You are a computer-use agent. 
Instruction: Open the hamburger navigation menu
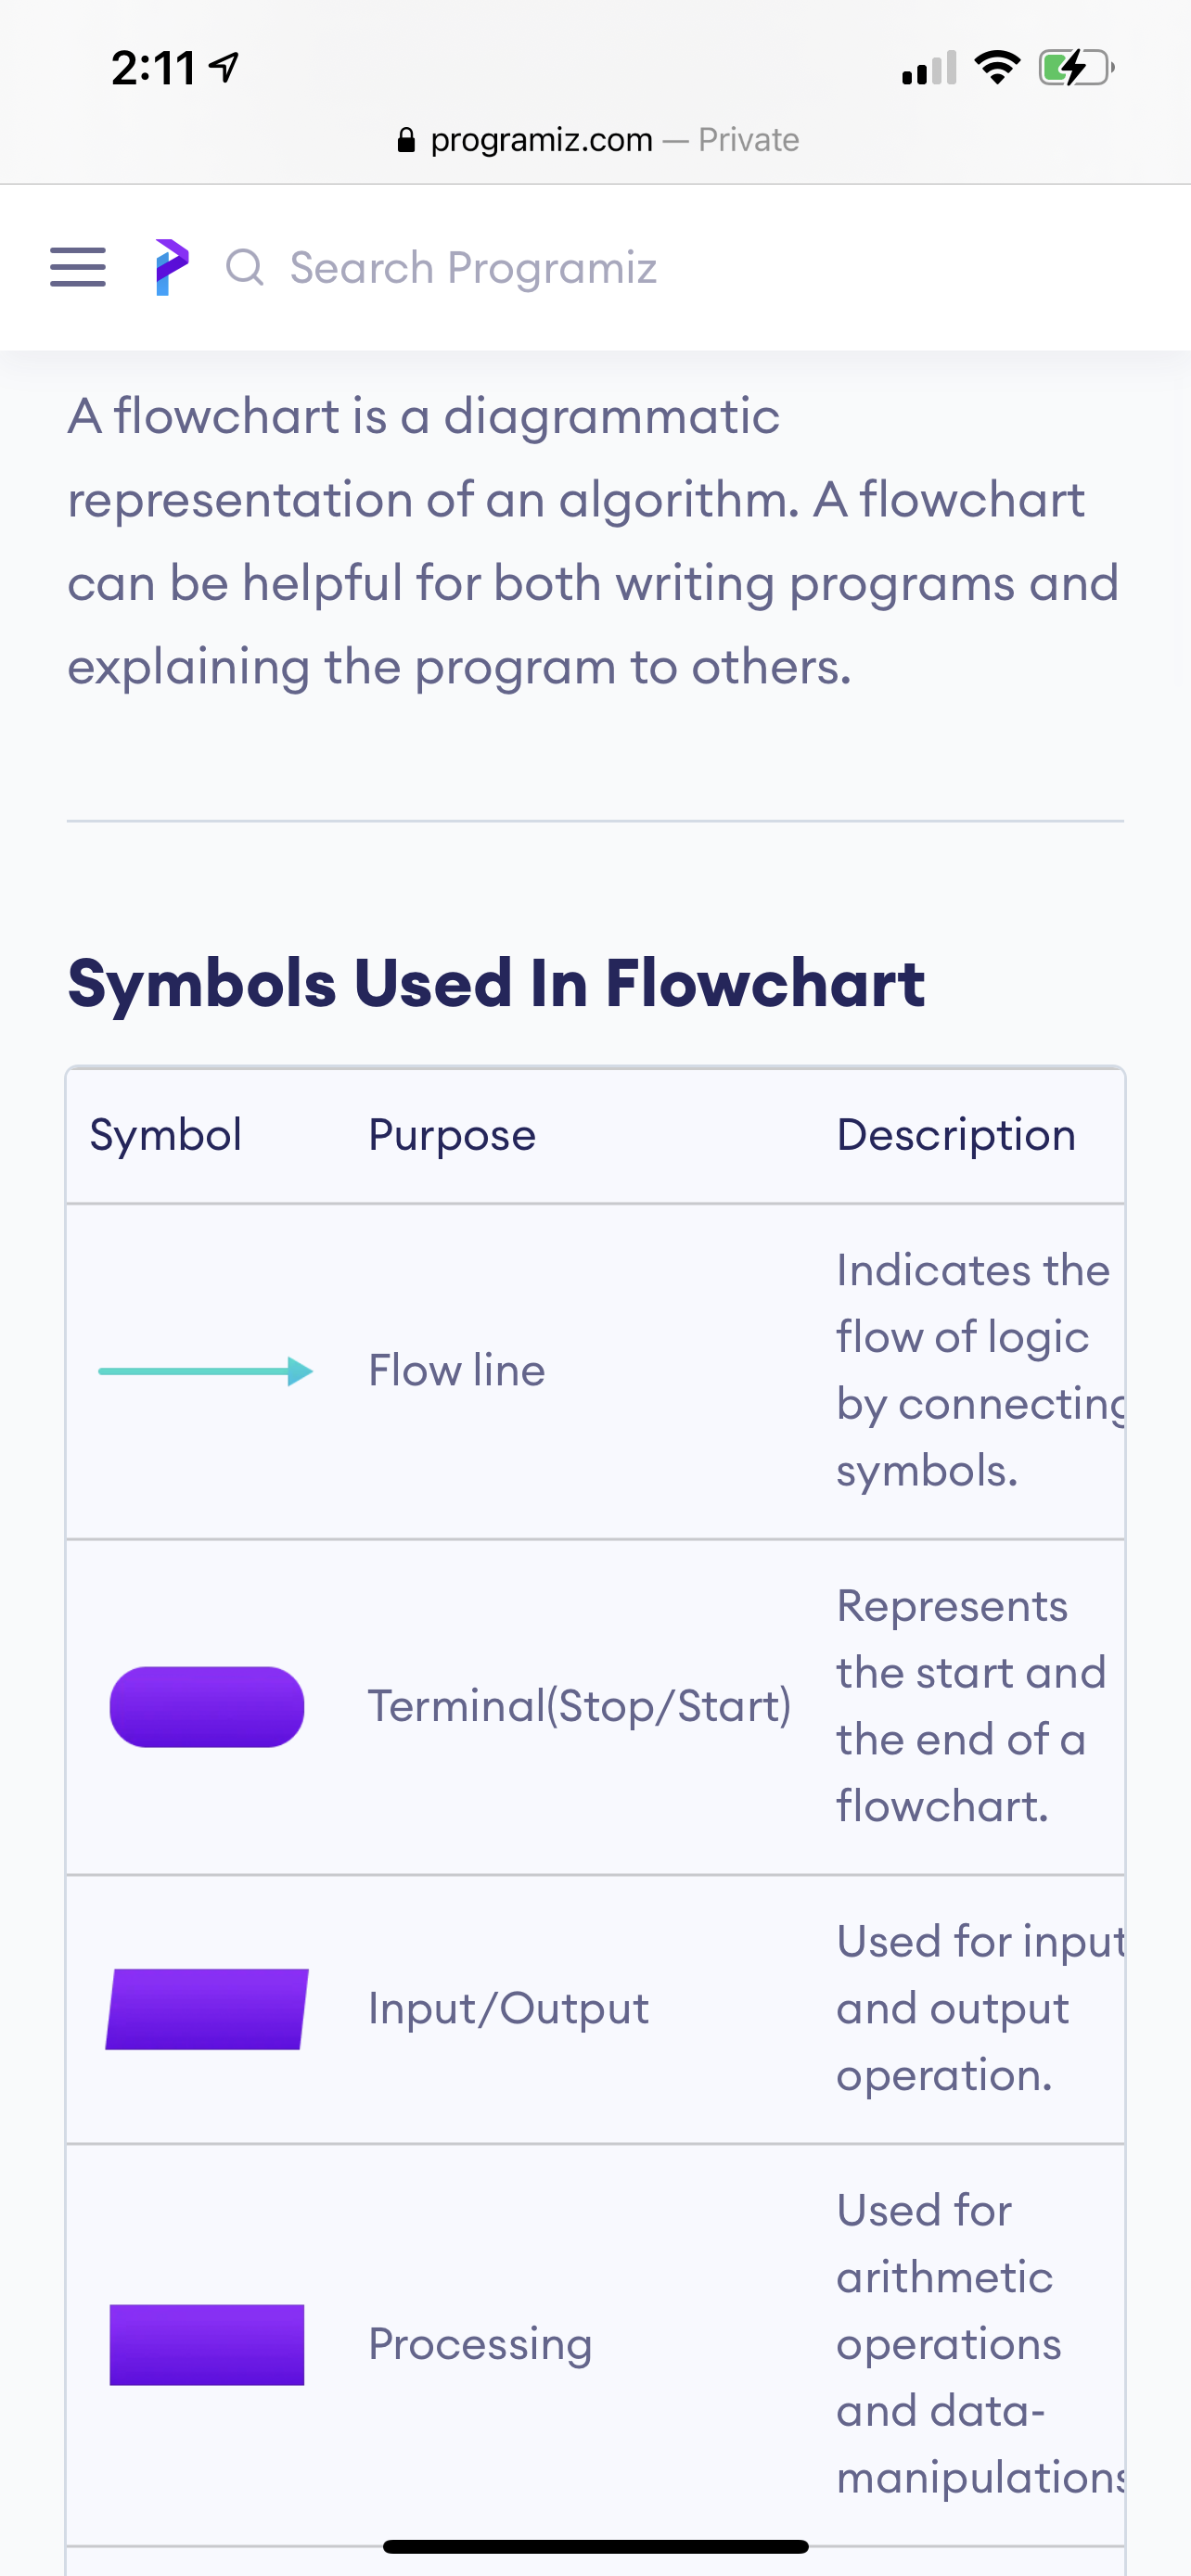pos(78,267)
